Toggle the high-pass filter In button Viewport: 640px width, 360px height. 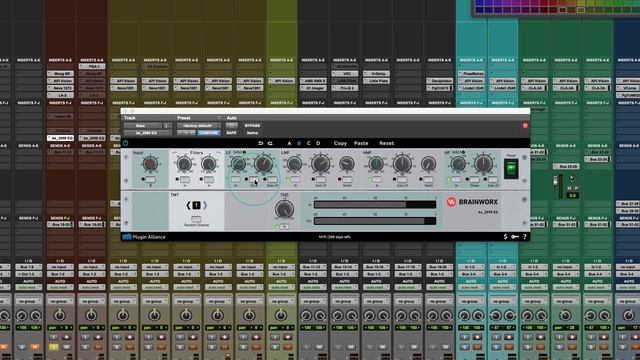[x=184, y=180]
